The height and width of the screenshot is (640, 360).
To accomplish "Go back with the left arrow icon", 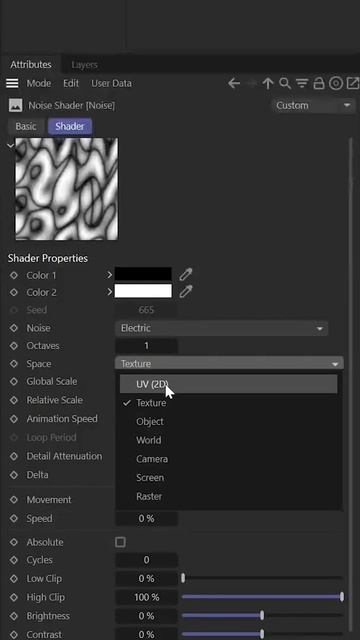I will (x=234, y=84).
